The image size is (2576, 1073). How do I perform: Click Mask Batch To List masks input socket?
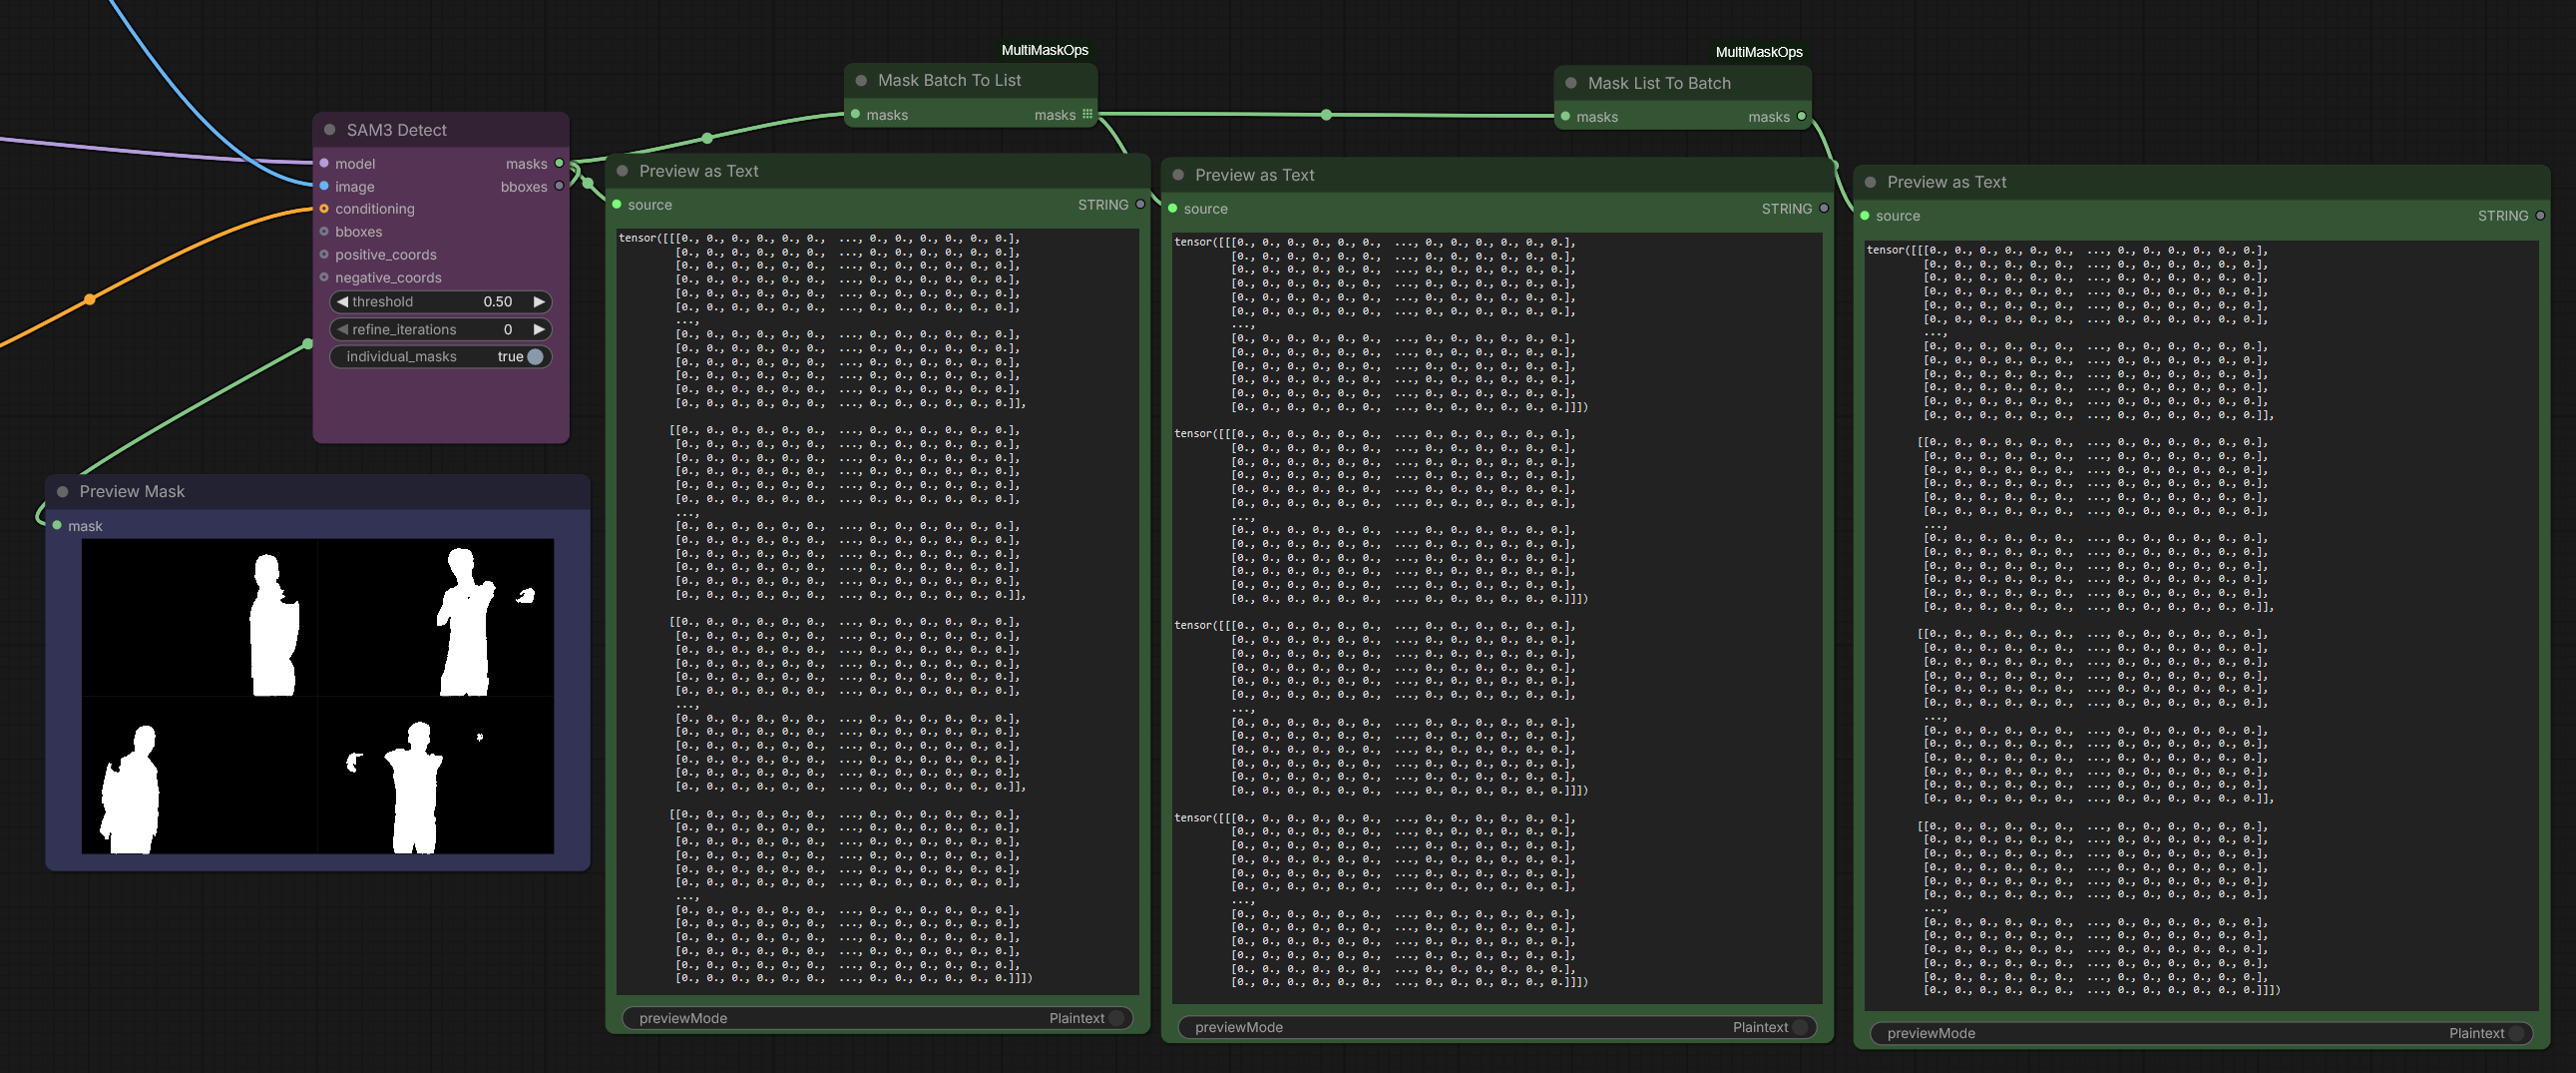(855, 114)
